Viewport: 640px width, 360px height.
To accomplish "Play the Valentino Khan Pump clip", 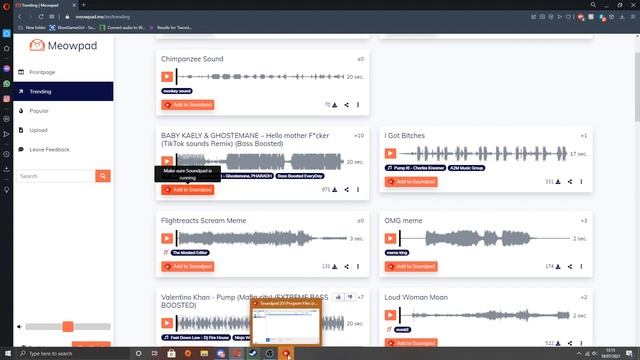I will [x=167, y=323].
